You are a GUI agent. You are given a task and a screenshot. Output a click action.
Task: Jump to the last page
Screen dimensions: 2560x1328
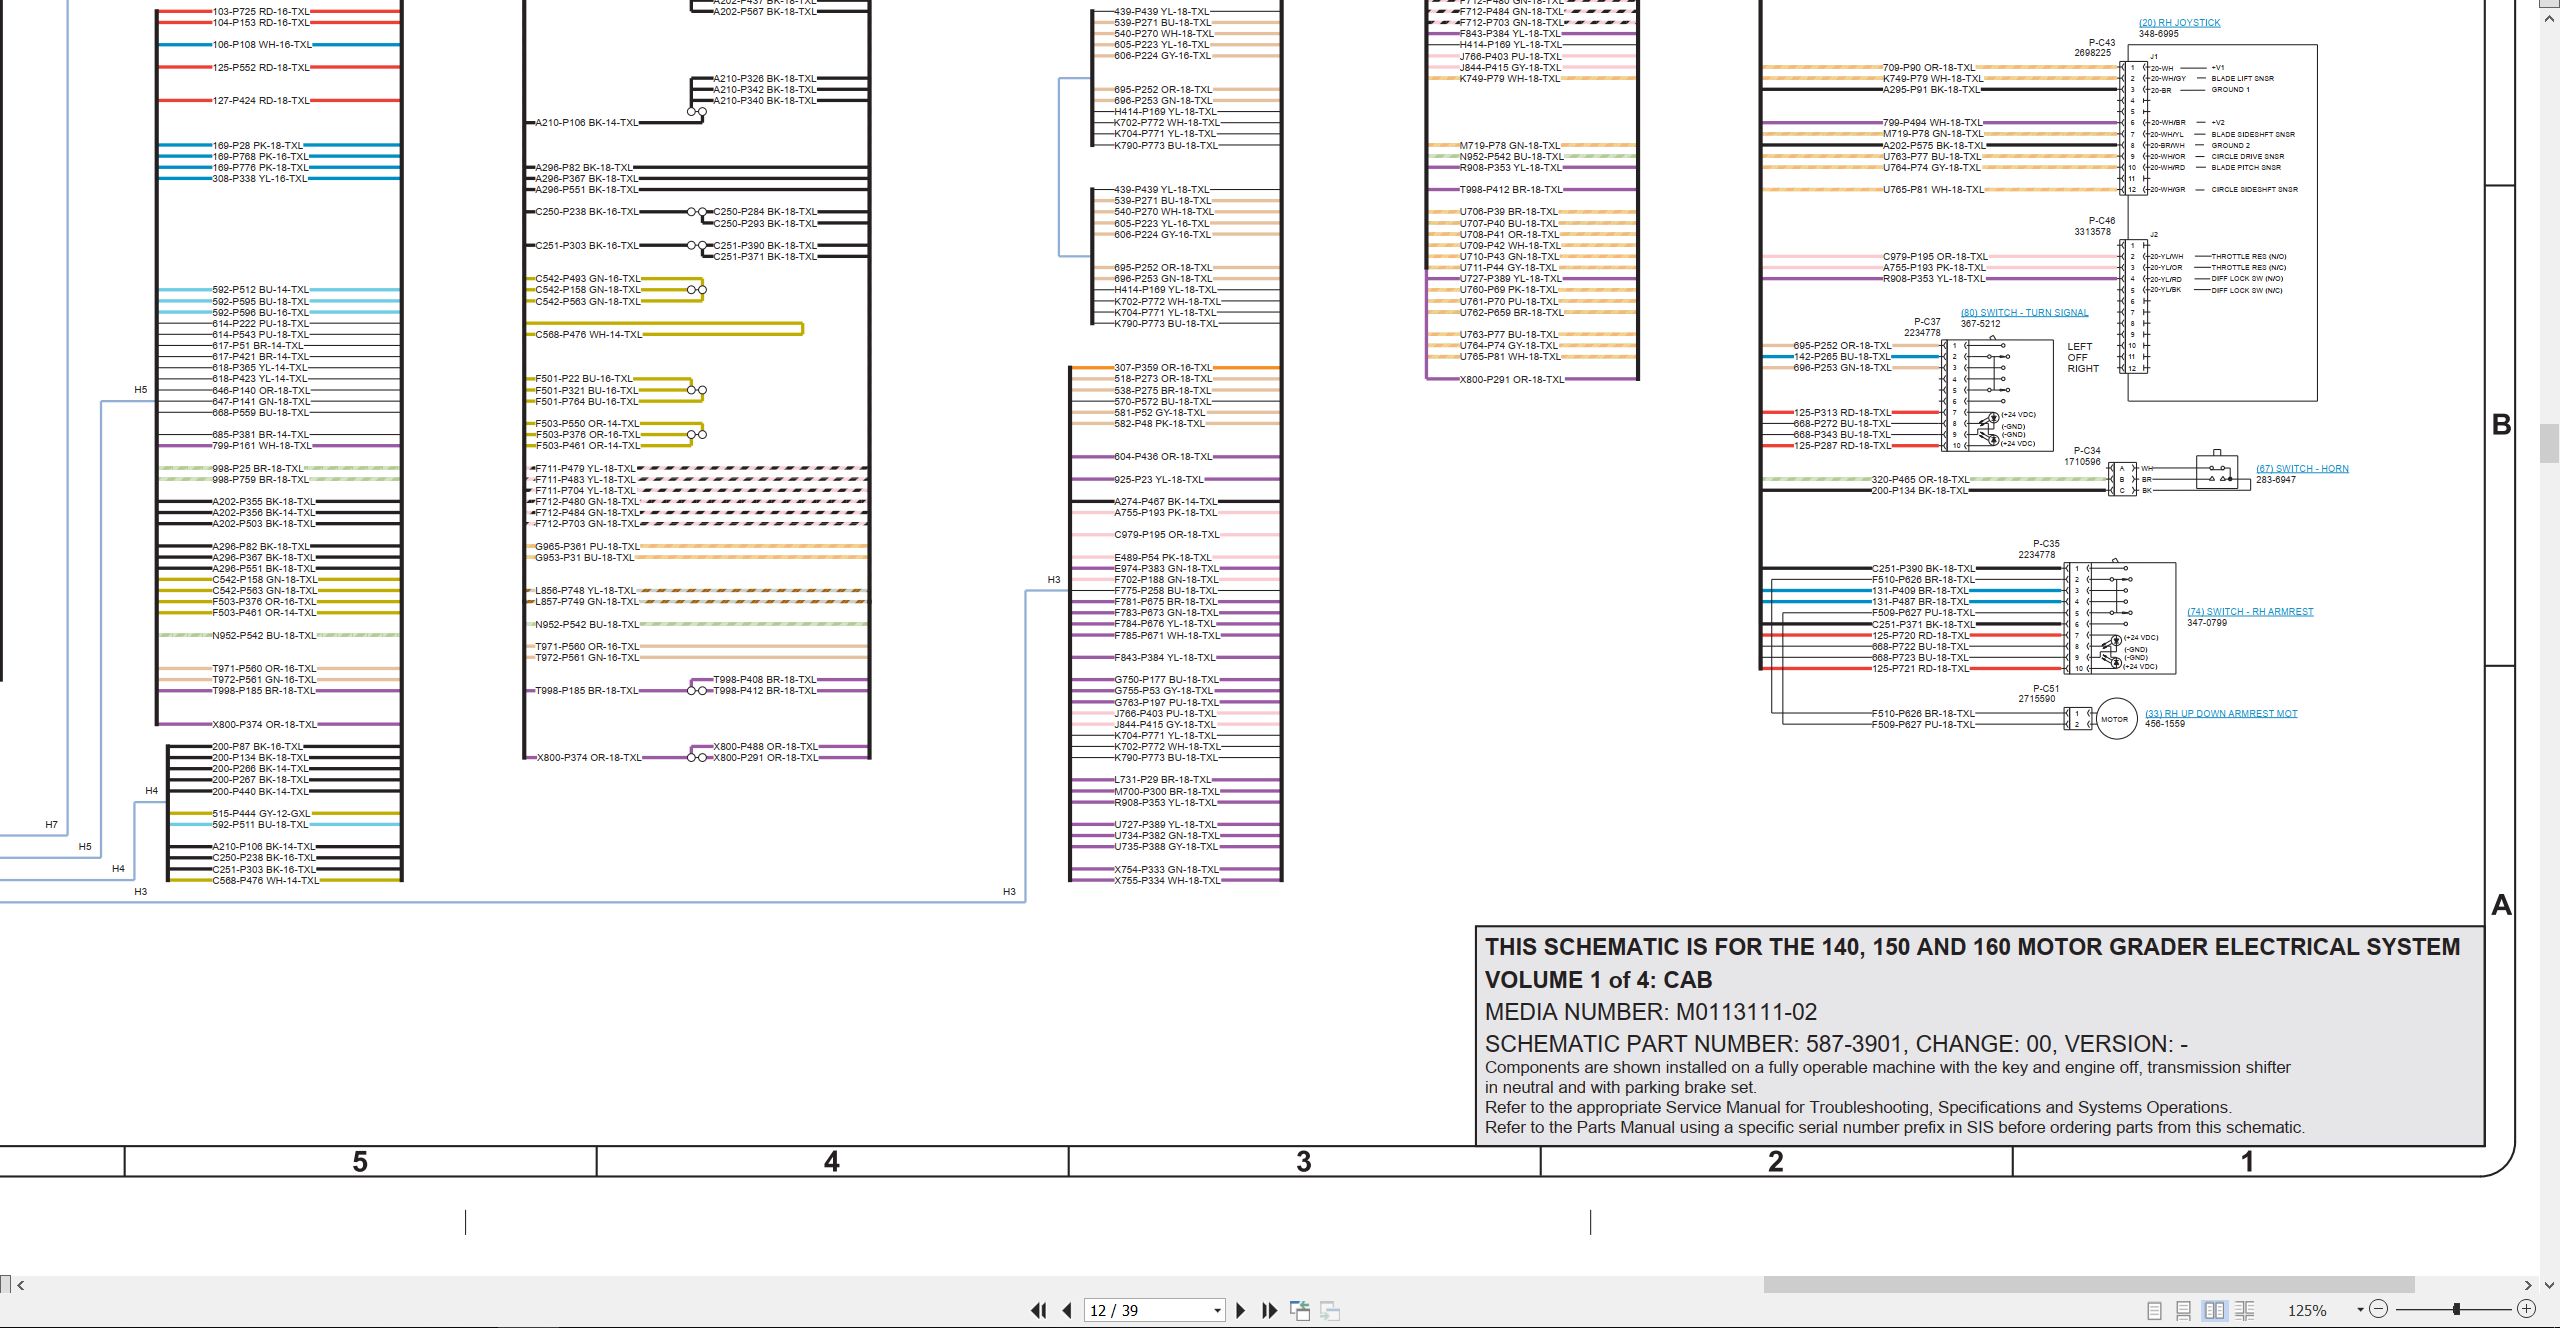(x=1270, y=1310)
